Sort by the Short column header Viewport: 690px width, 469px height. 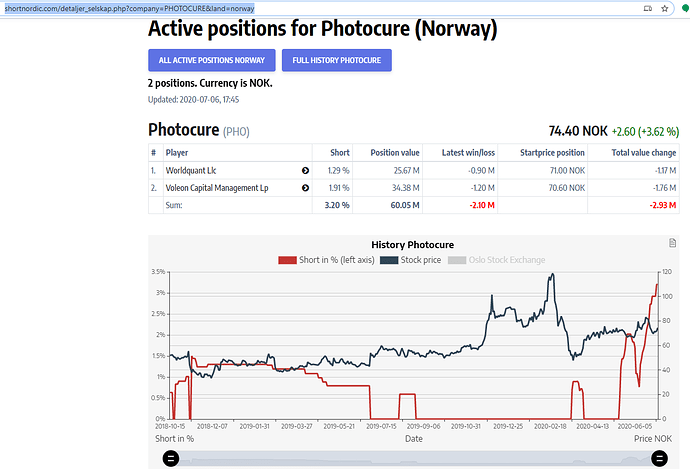pos(340,153)
